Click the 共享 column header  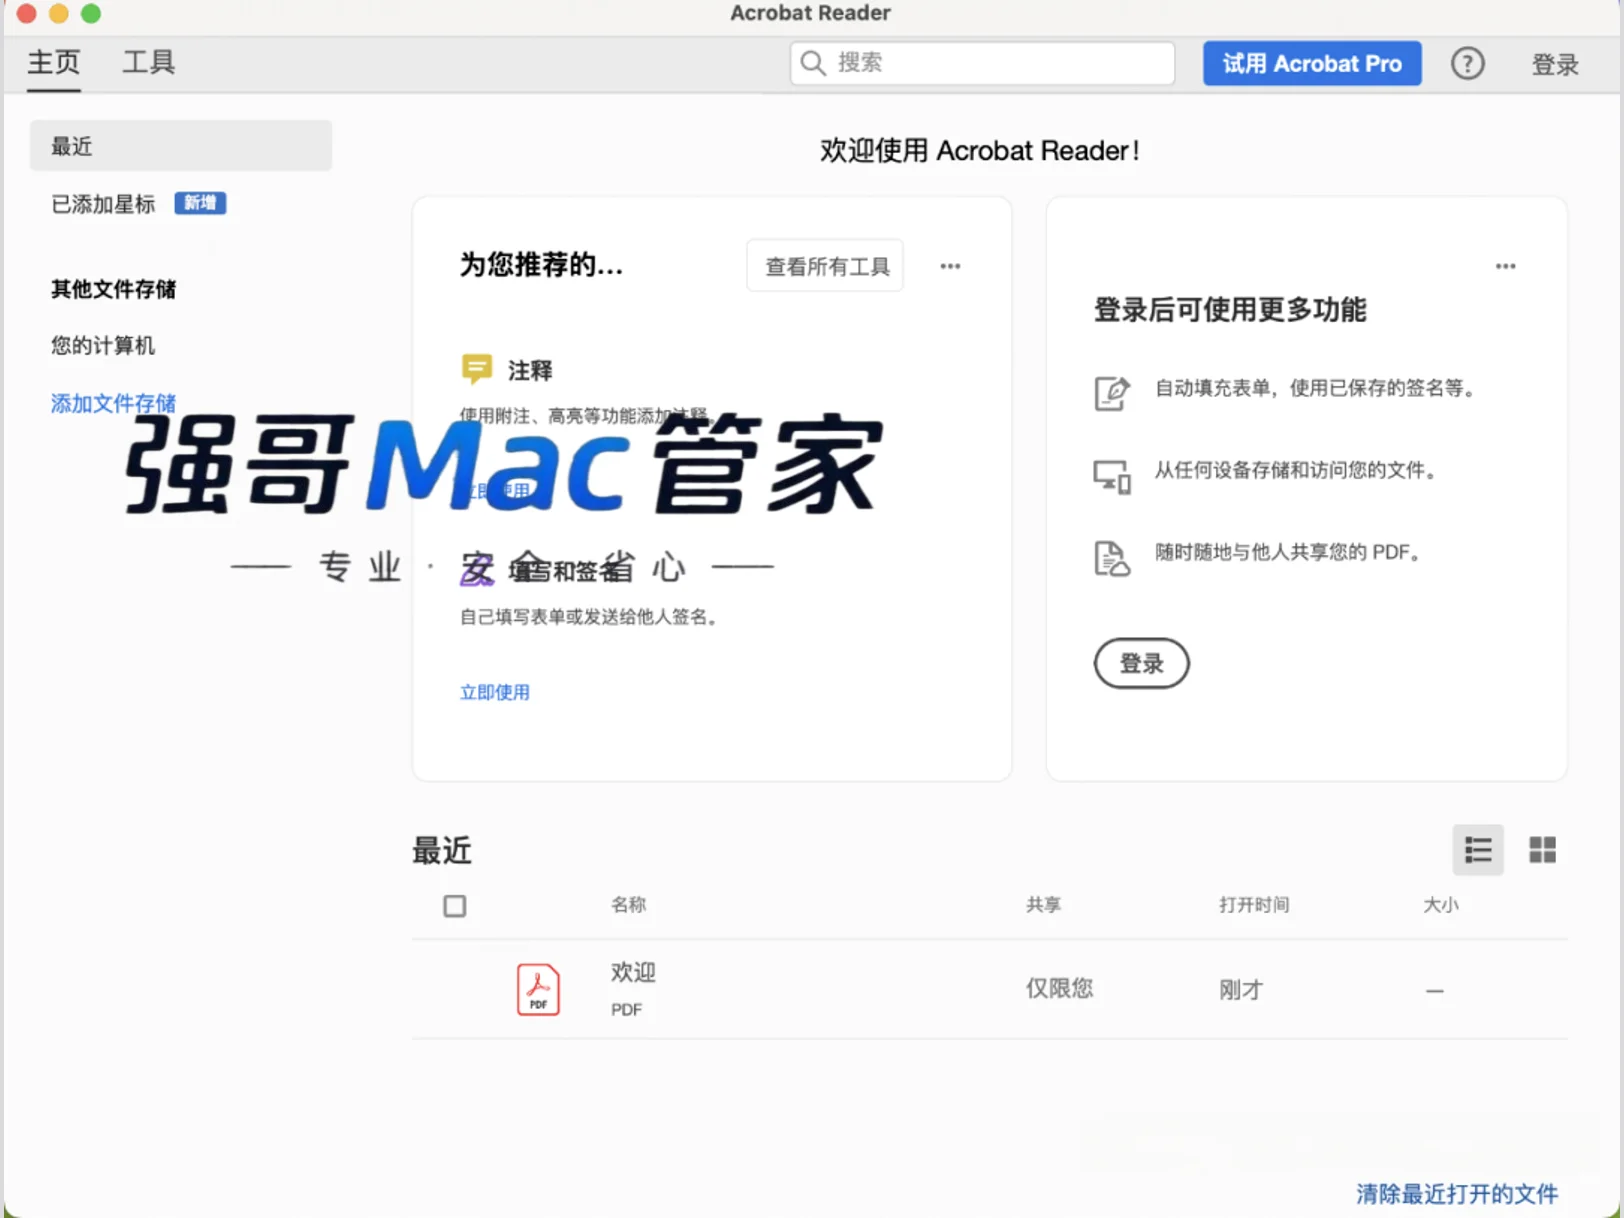tap(1043, 904)
